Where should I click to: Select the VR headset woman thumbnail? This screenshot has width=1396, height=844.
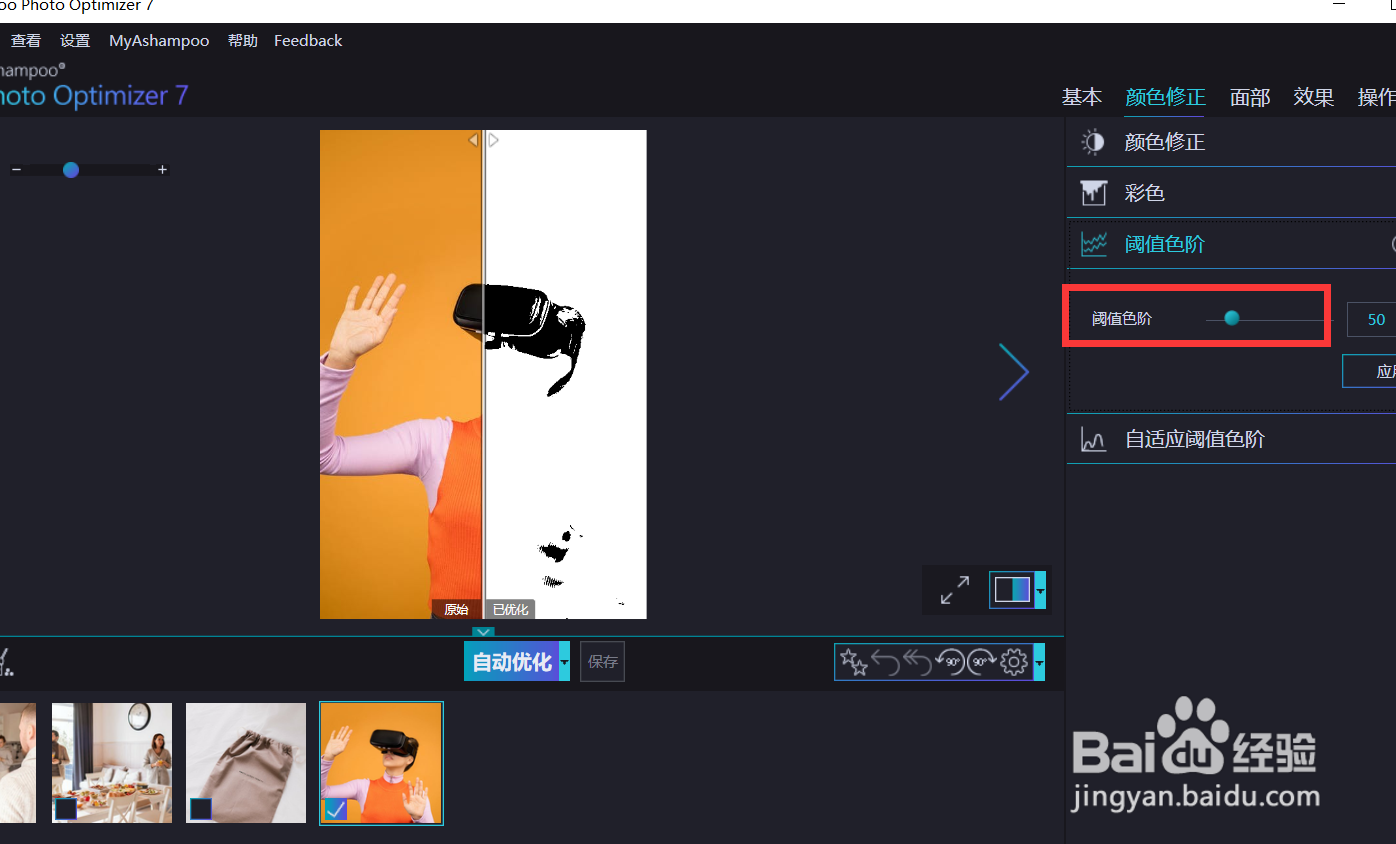tap(381, 763)
